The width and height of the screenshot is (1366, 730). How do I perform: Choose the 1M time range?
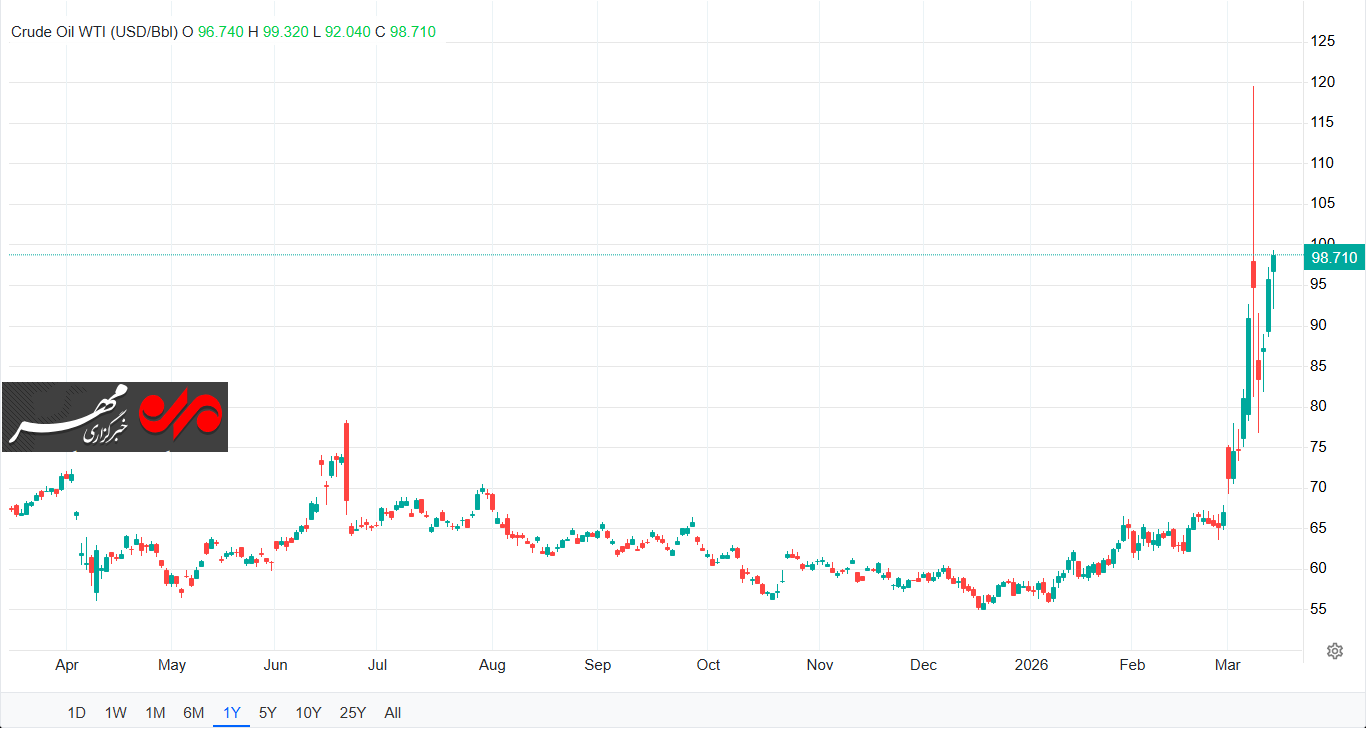click(x=155, y=713)
